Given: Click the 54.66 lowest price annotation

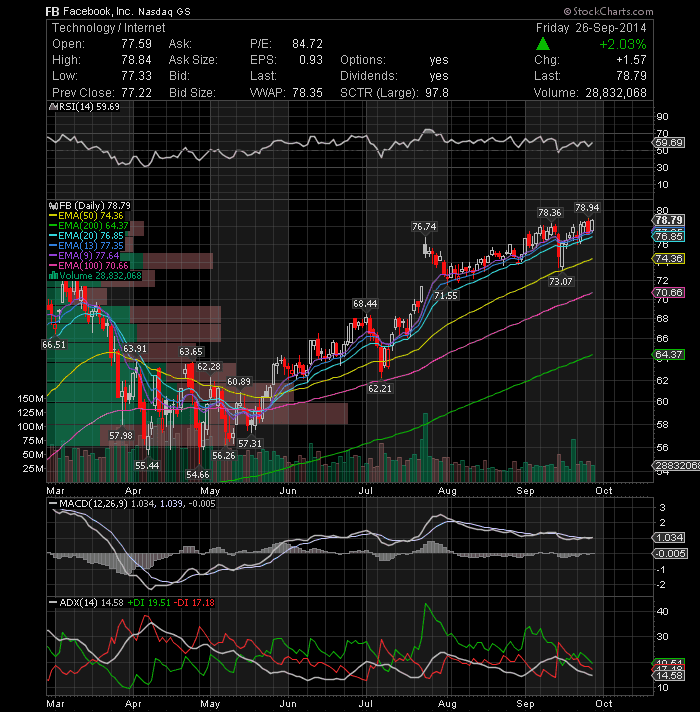Looking at the screenshot, I should tap(197, 475).
